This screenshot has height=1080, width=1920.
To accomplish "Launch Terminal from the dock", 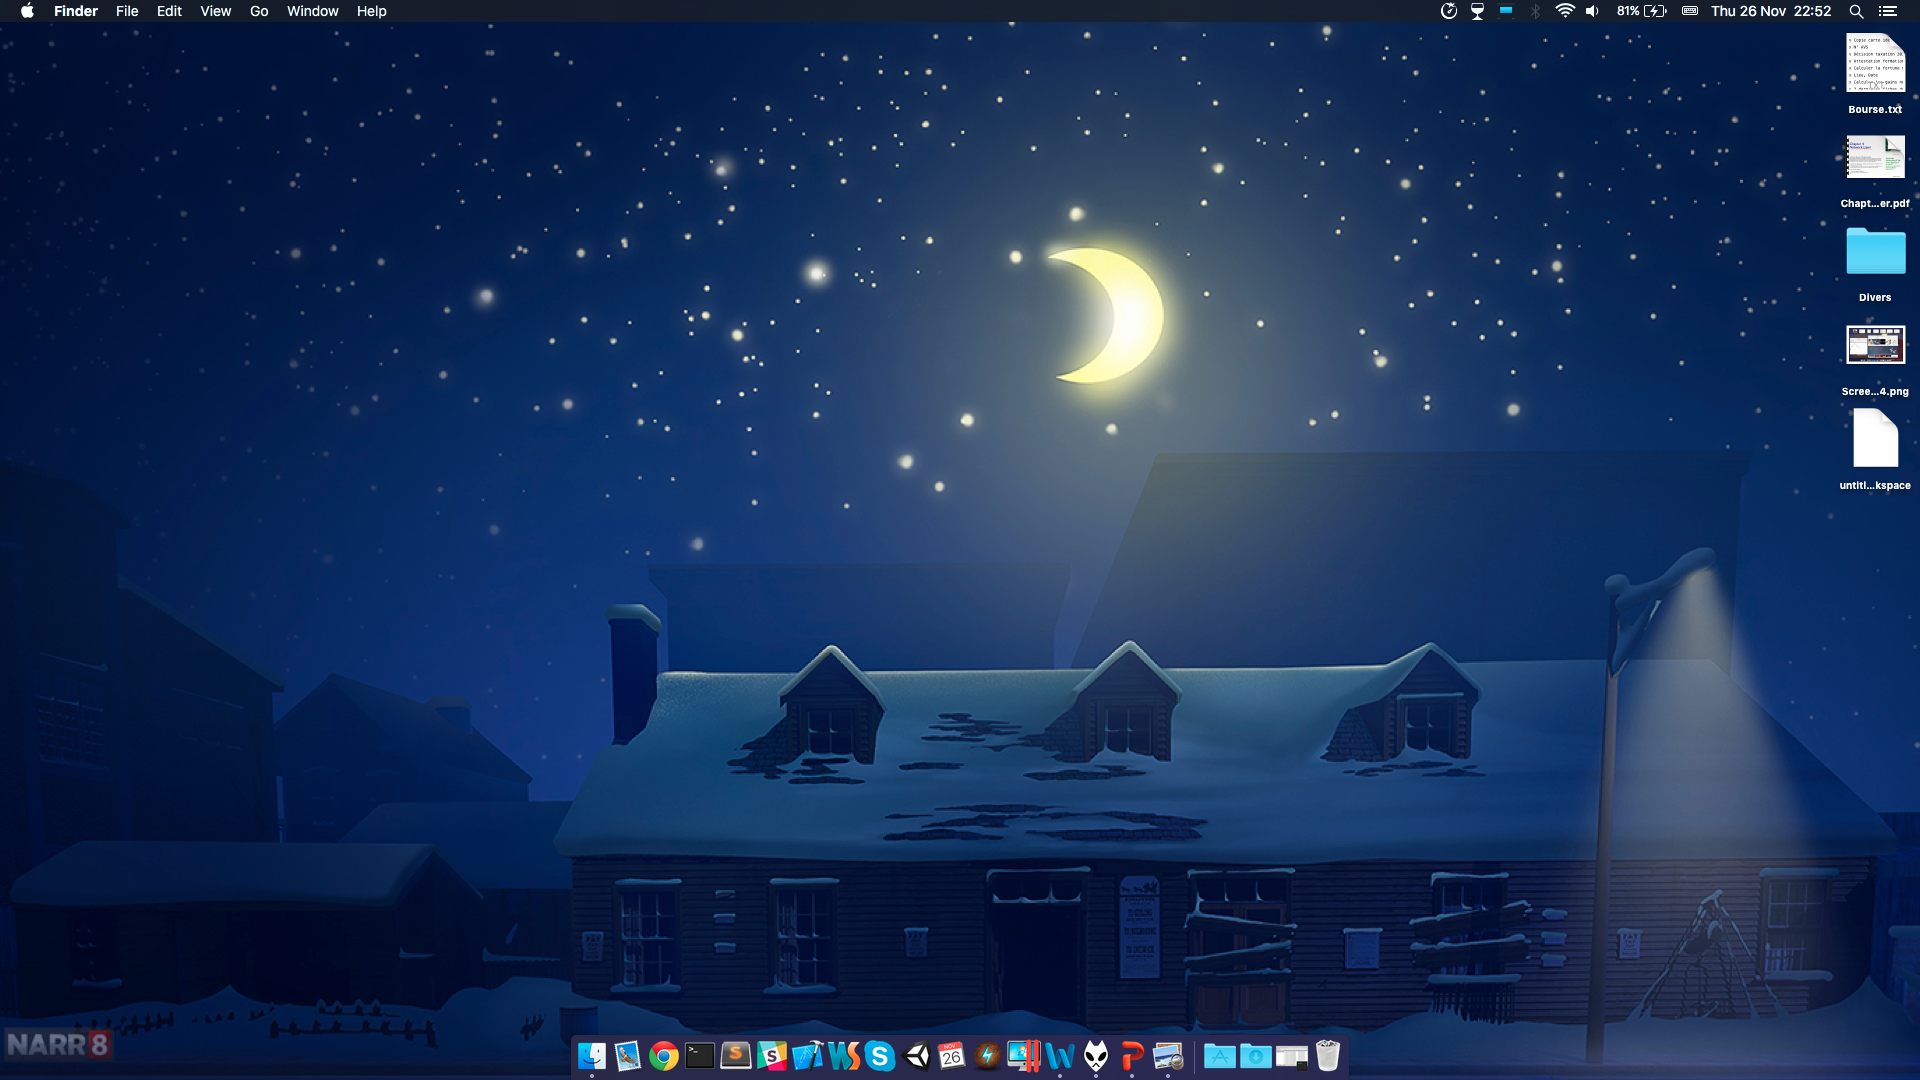I will [700, 1056].
